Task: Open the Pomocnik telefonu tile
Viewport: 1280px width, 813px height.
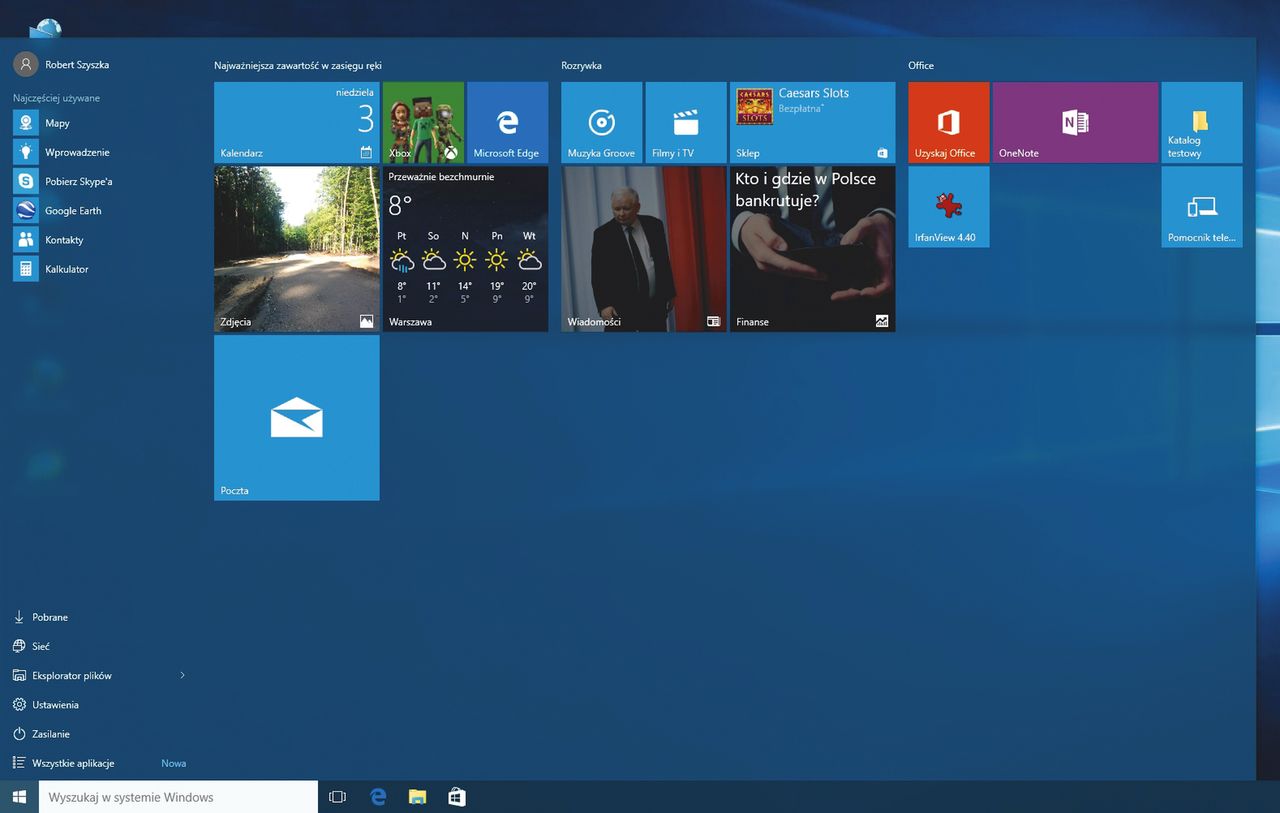Action: [x=1202, y=207]
